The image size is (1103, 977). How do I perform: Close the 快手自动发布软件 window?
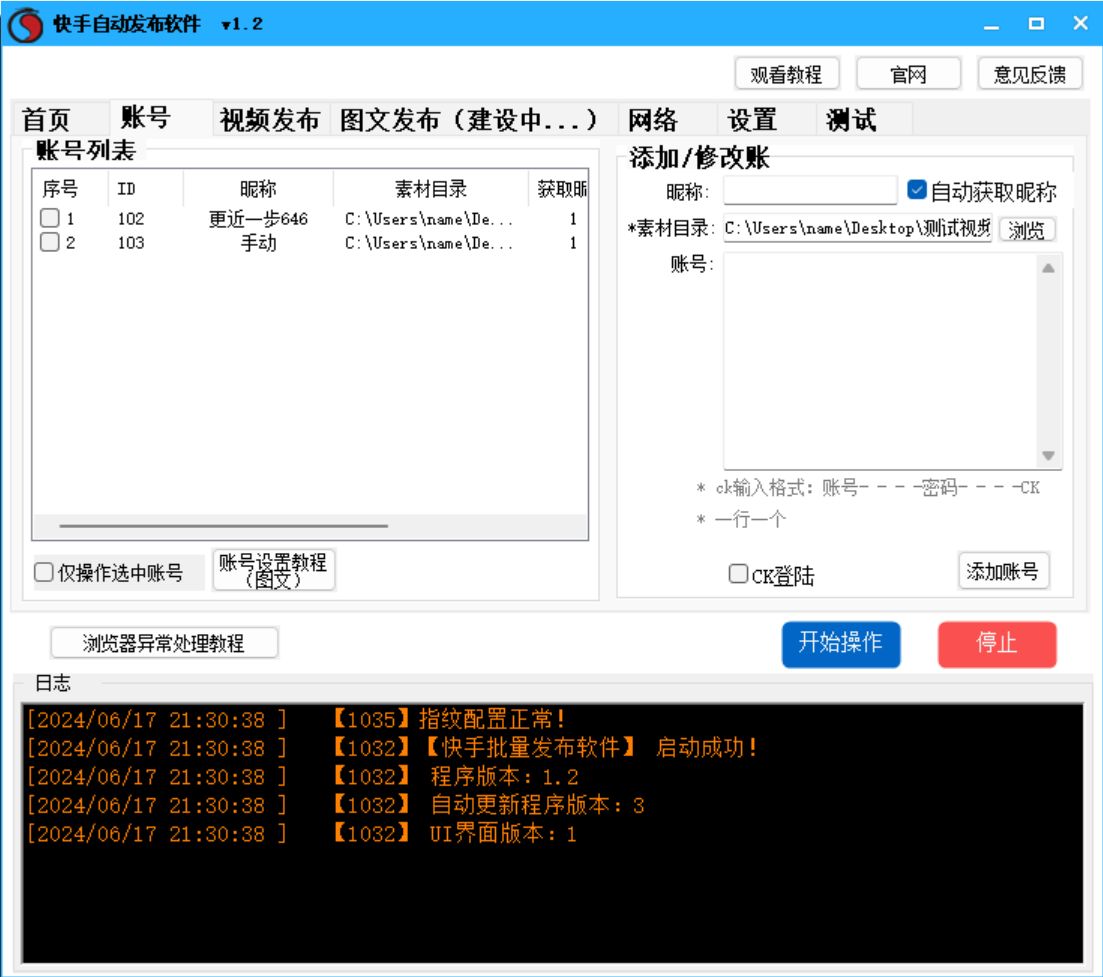(x=1080, y=24)
